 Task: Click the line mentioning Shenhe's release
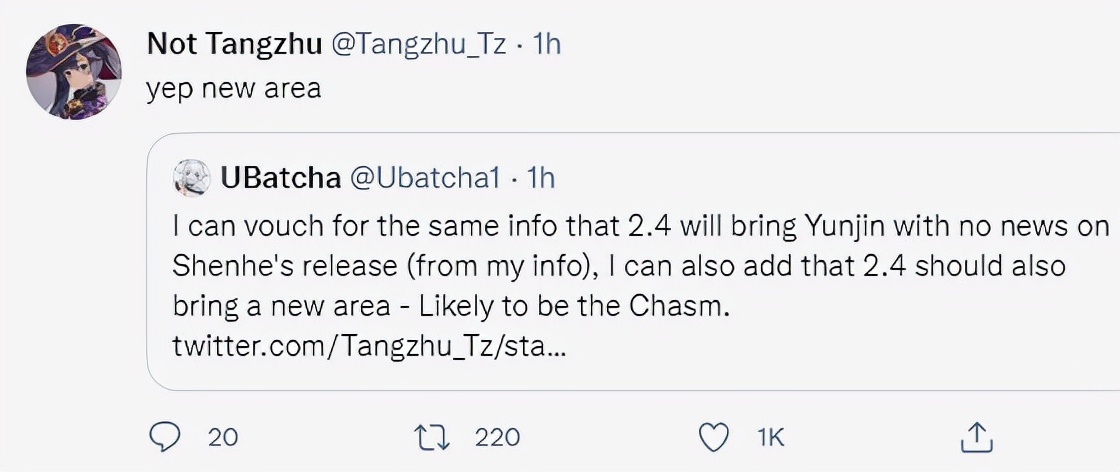[x=618, y=267]
